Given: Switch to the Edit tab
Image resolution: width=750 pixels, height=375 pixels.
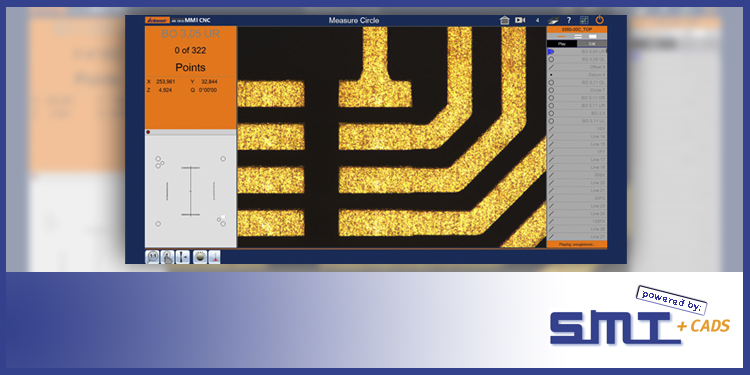Looking at the screenshot, I should (592, 44).
